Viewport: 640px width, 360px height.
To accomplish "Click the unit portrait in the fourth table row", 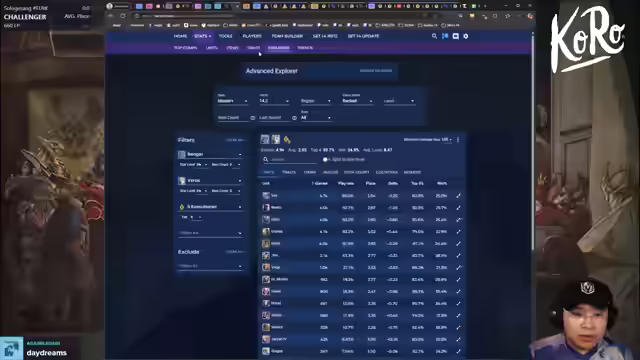I will click(266, 231).
